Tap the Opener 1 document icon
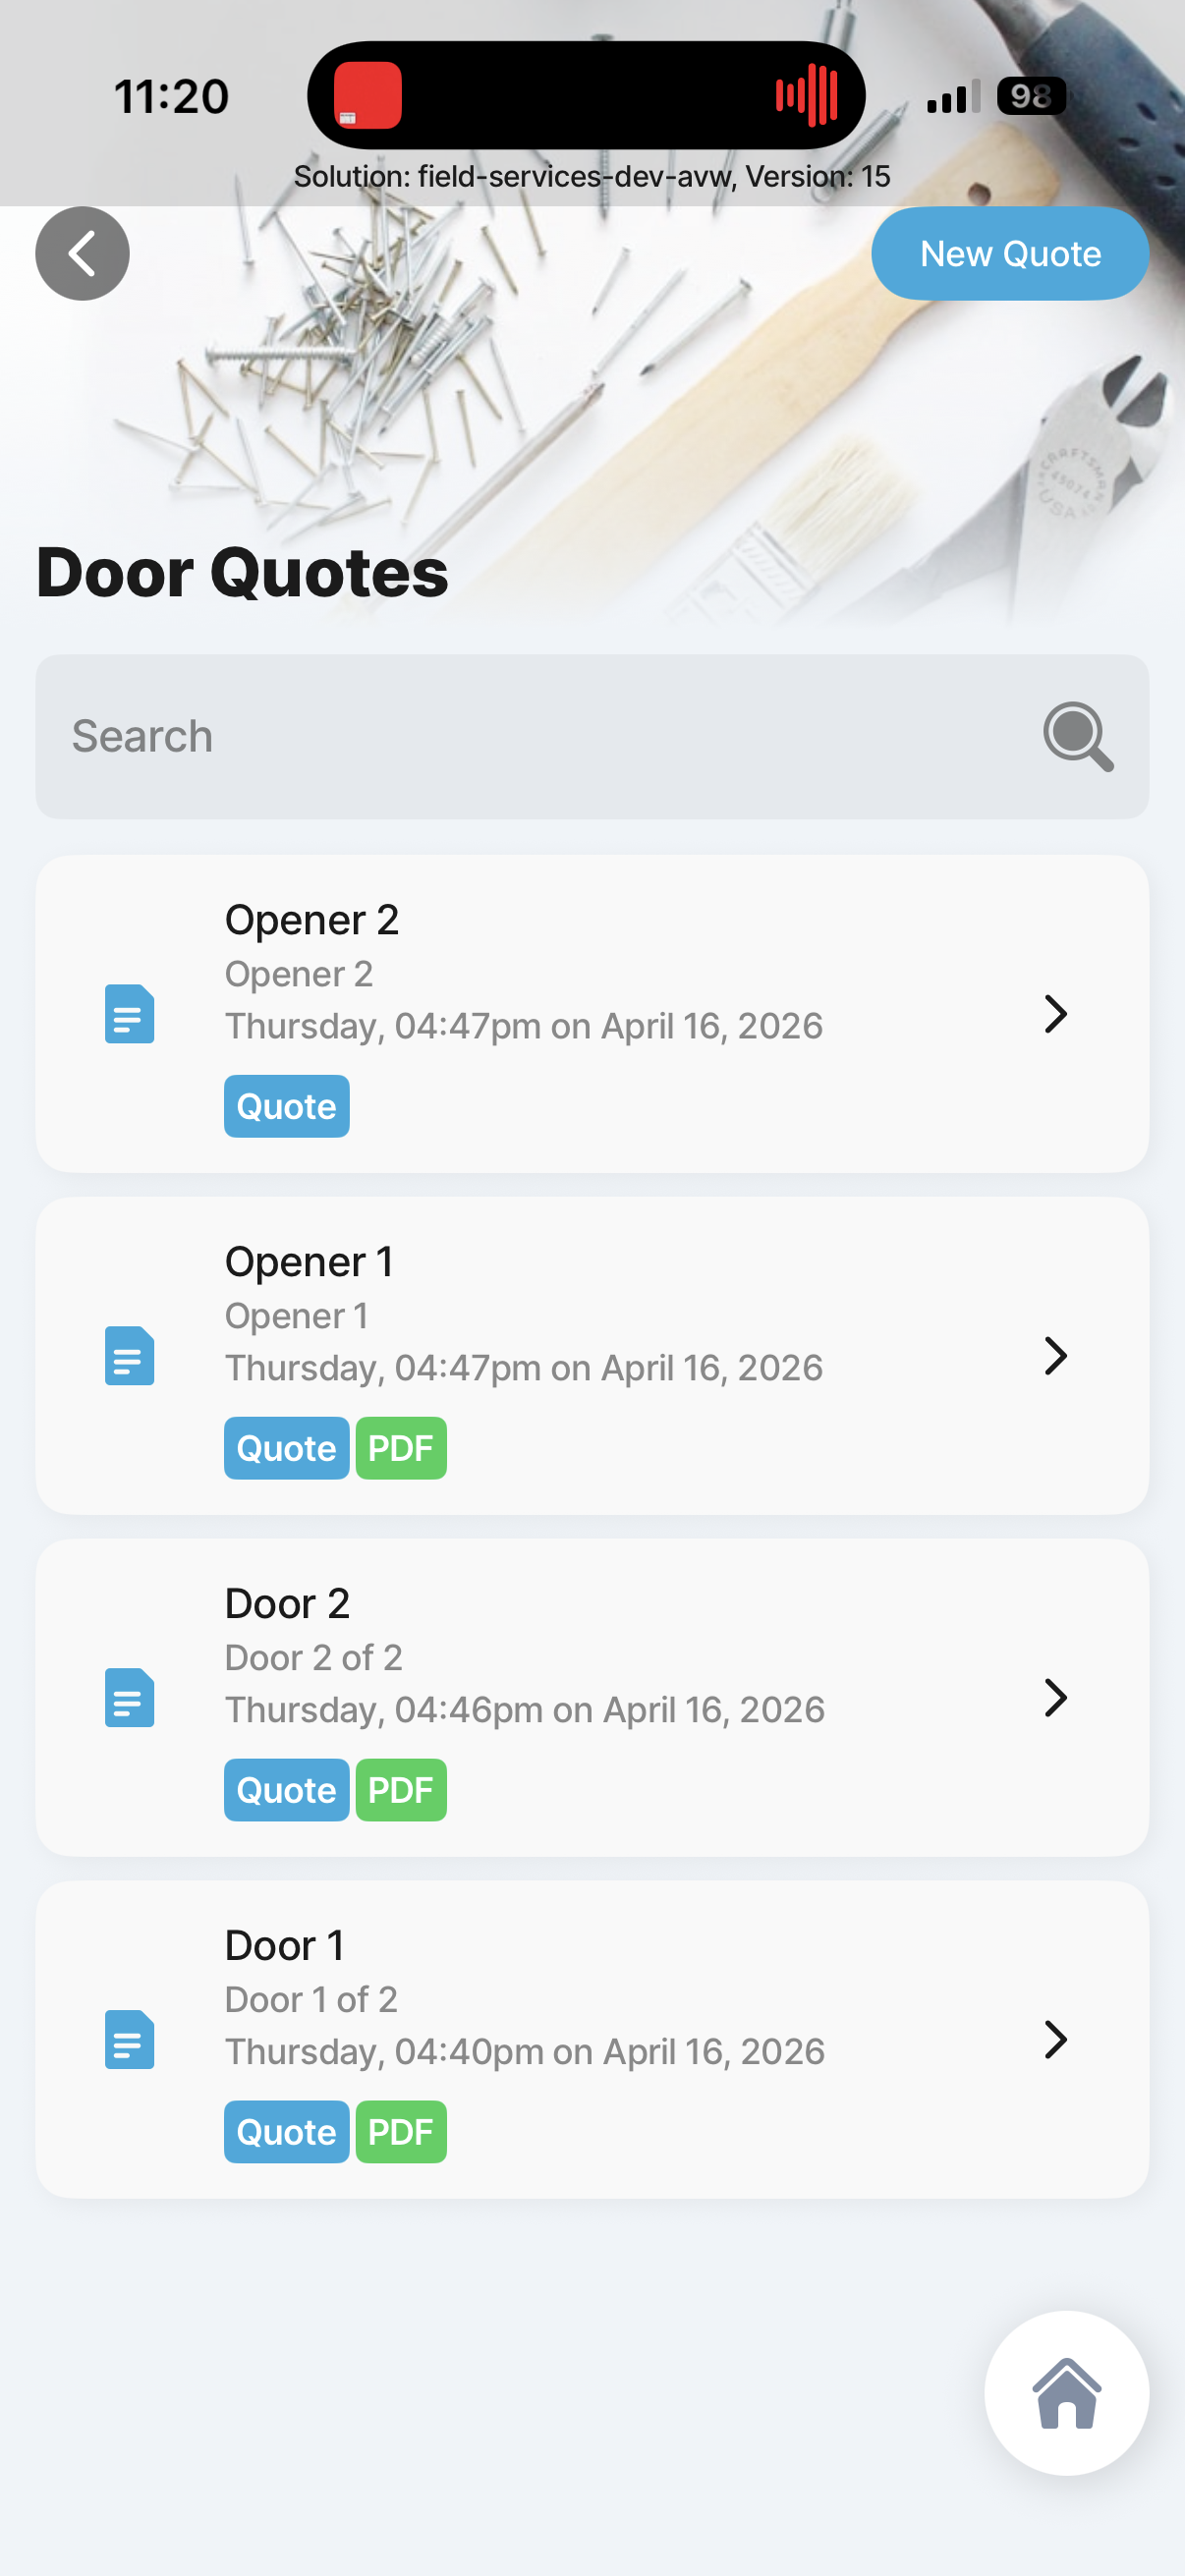1185x2576 pixels. click(130, 1356)
